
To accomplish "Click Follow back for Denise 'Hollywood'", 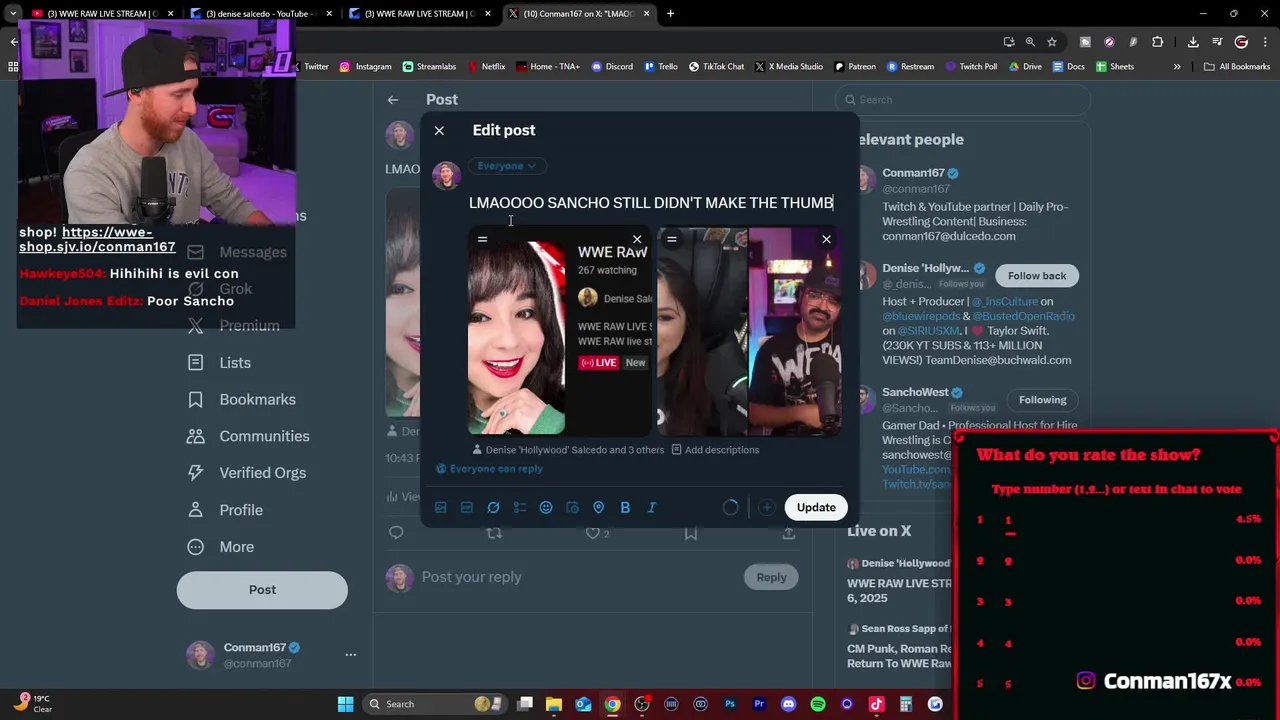I will pos(1037,276).
